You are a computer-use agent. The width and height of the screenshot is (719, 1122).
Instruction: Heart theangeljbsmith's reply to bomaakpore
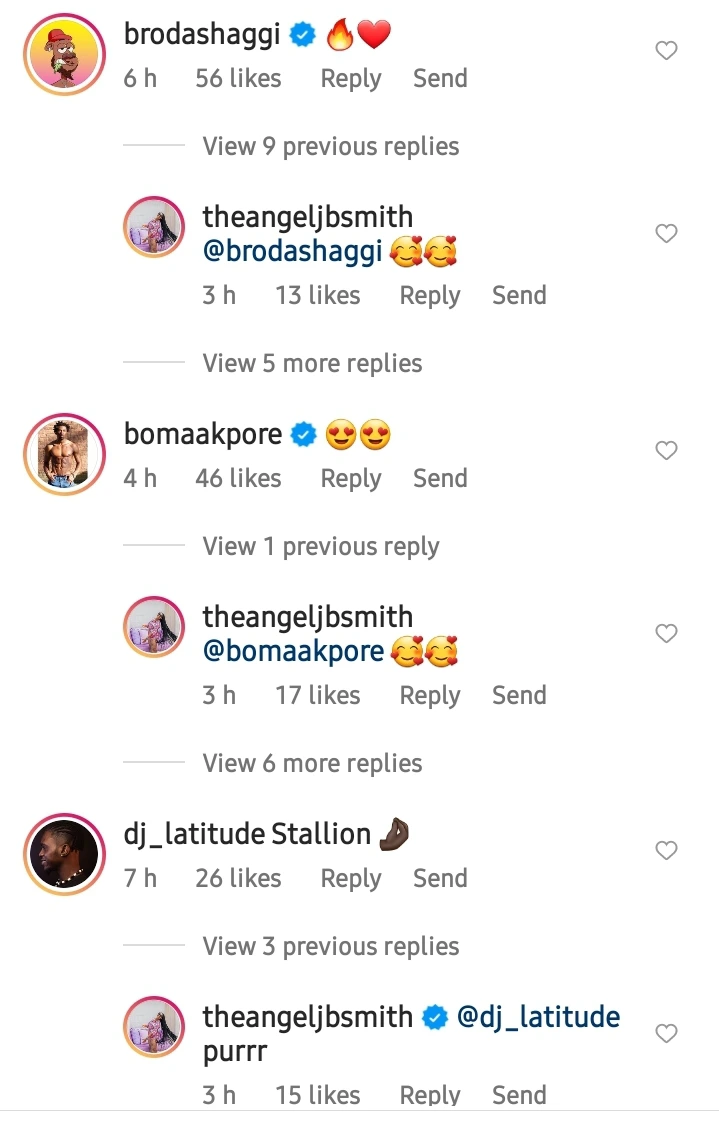666,633
